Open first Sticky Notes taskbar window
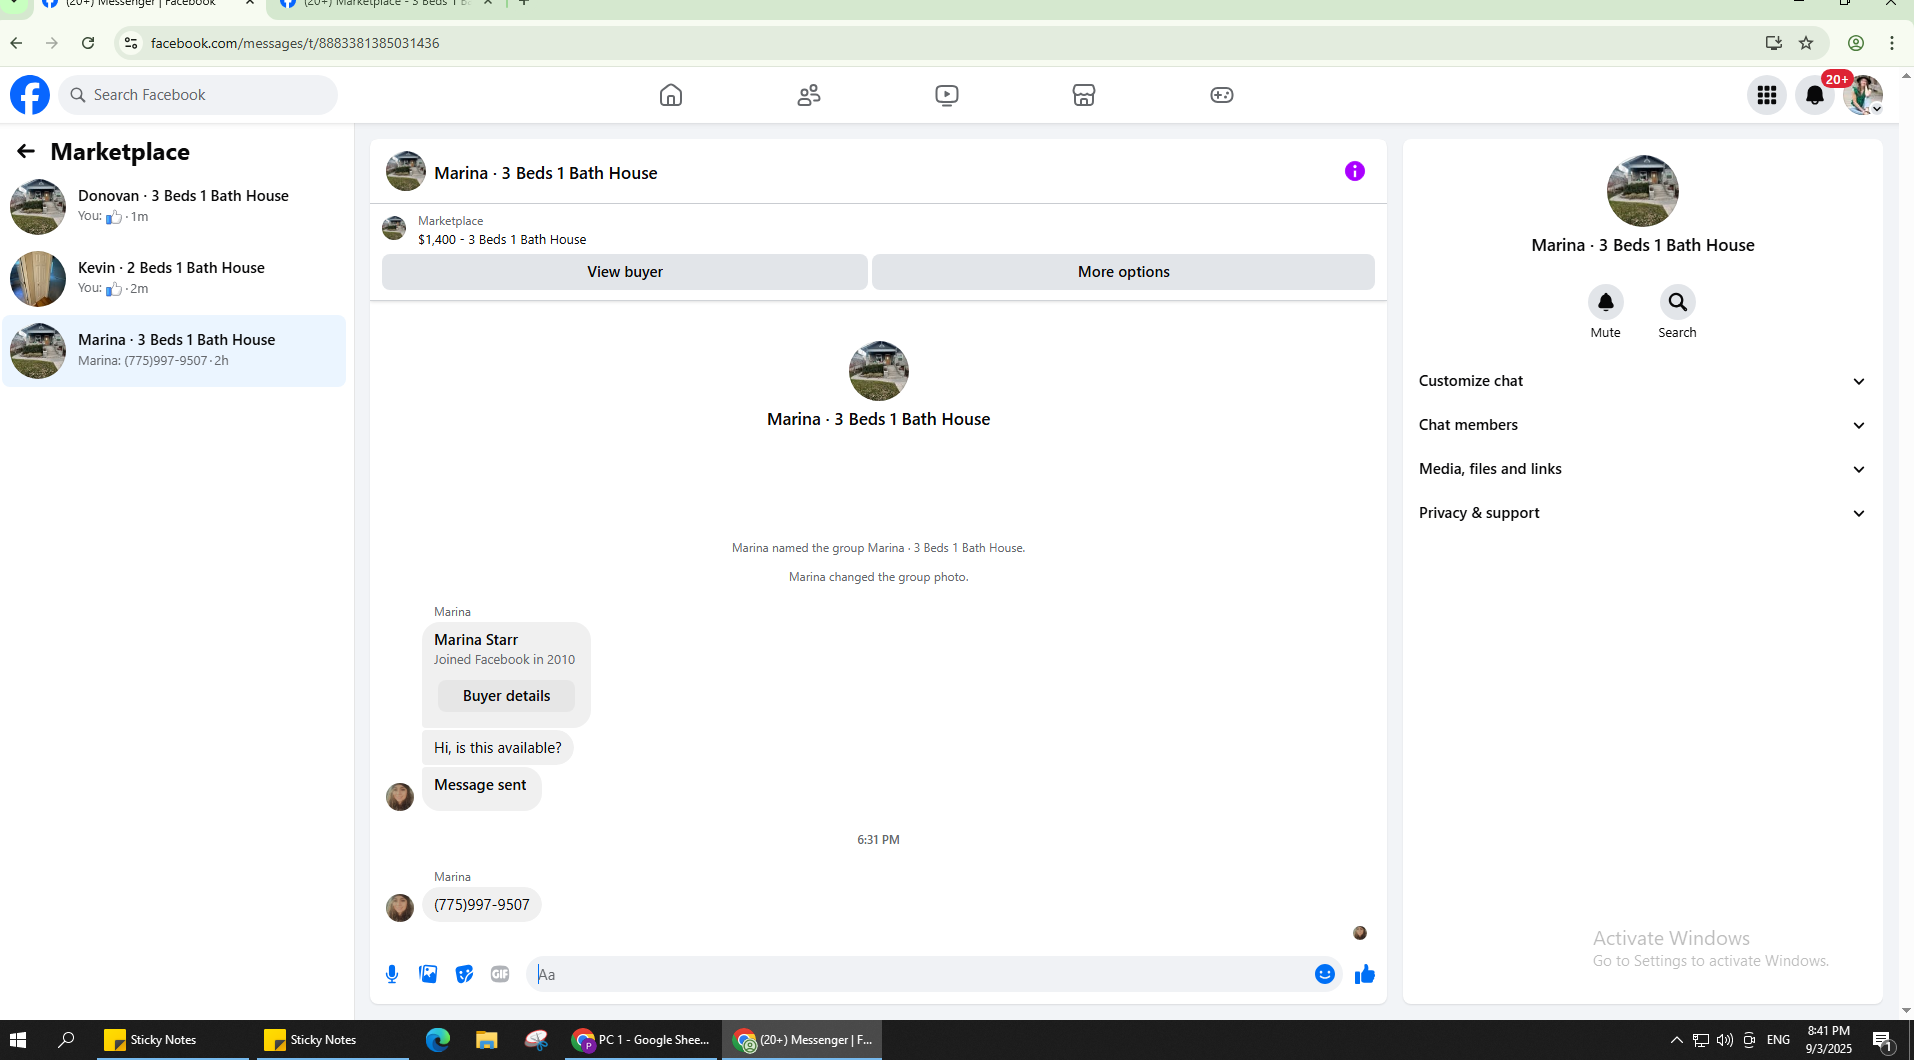 click(x=170, y=1040)
